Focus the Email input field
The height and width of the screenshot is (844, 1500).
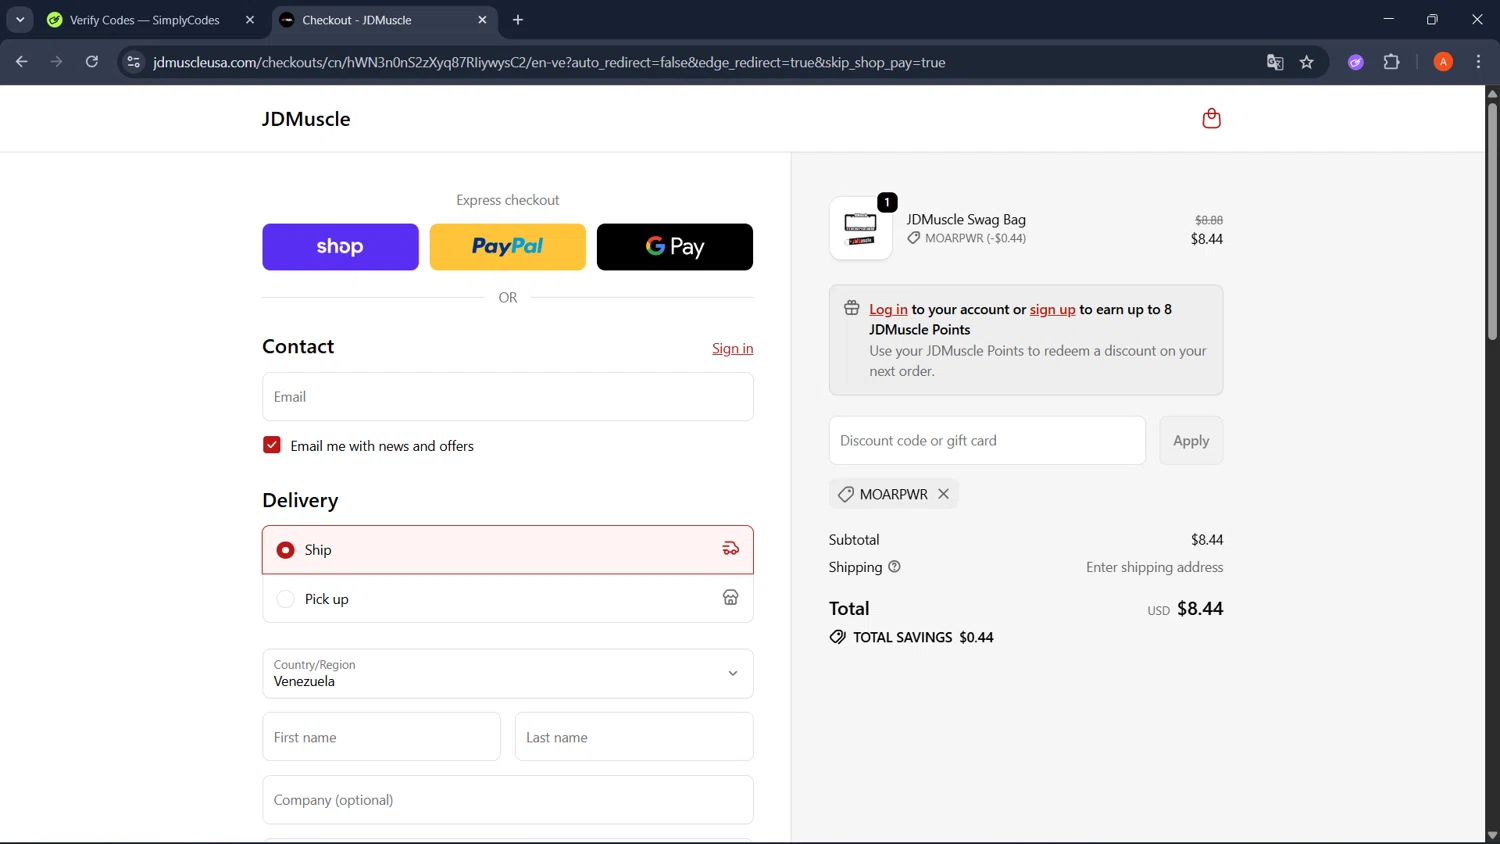[x=508, y=397]
